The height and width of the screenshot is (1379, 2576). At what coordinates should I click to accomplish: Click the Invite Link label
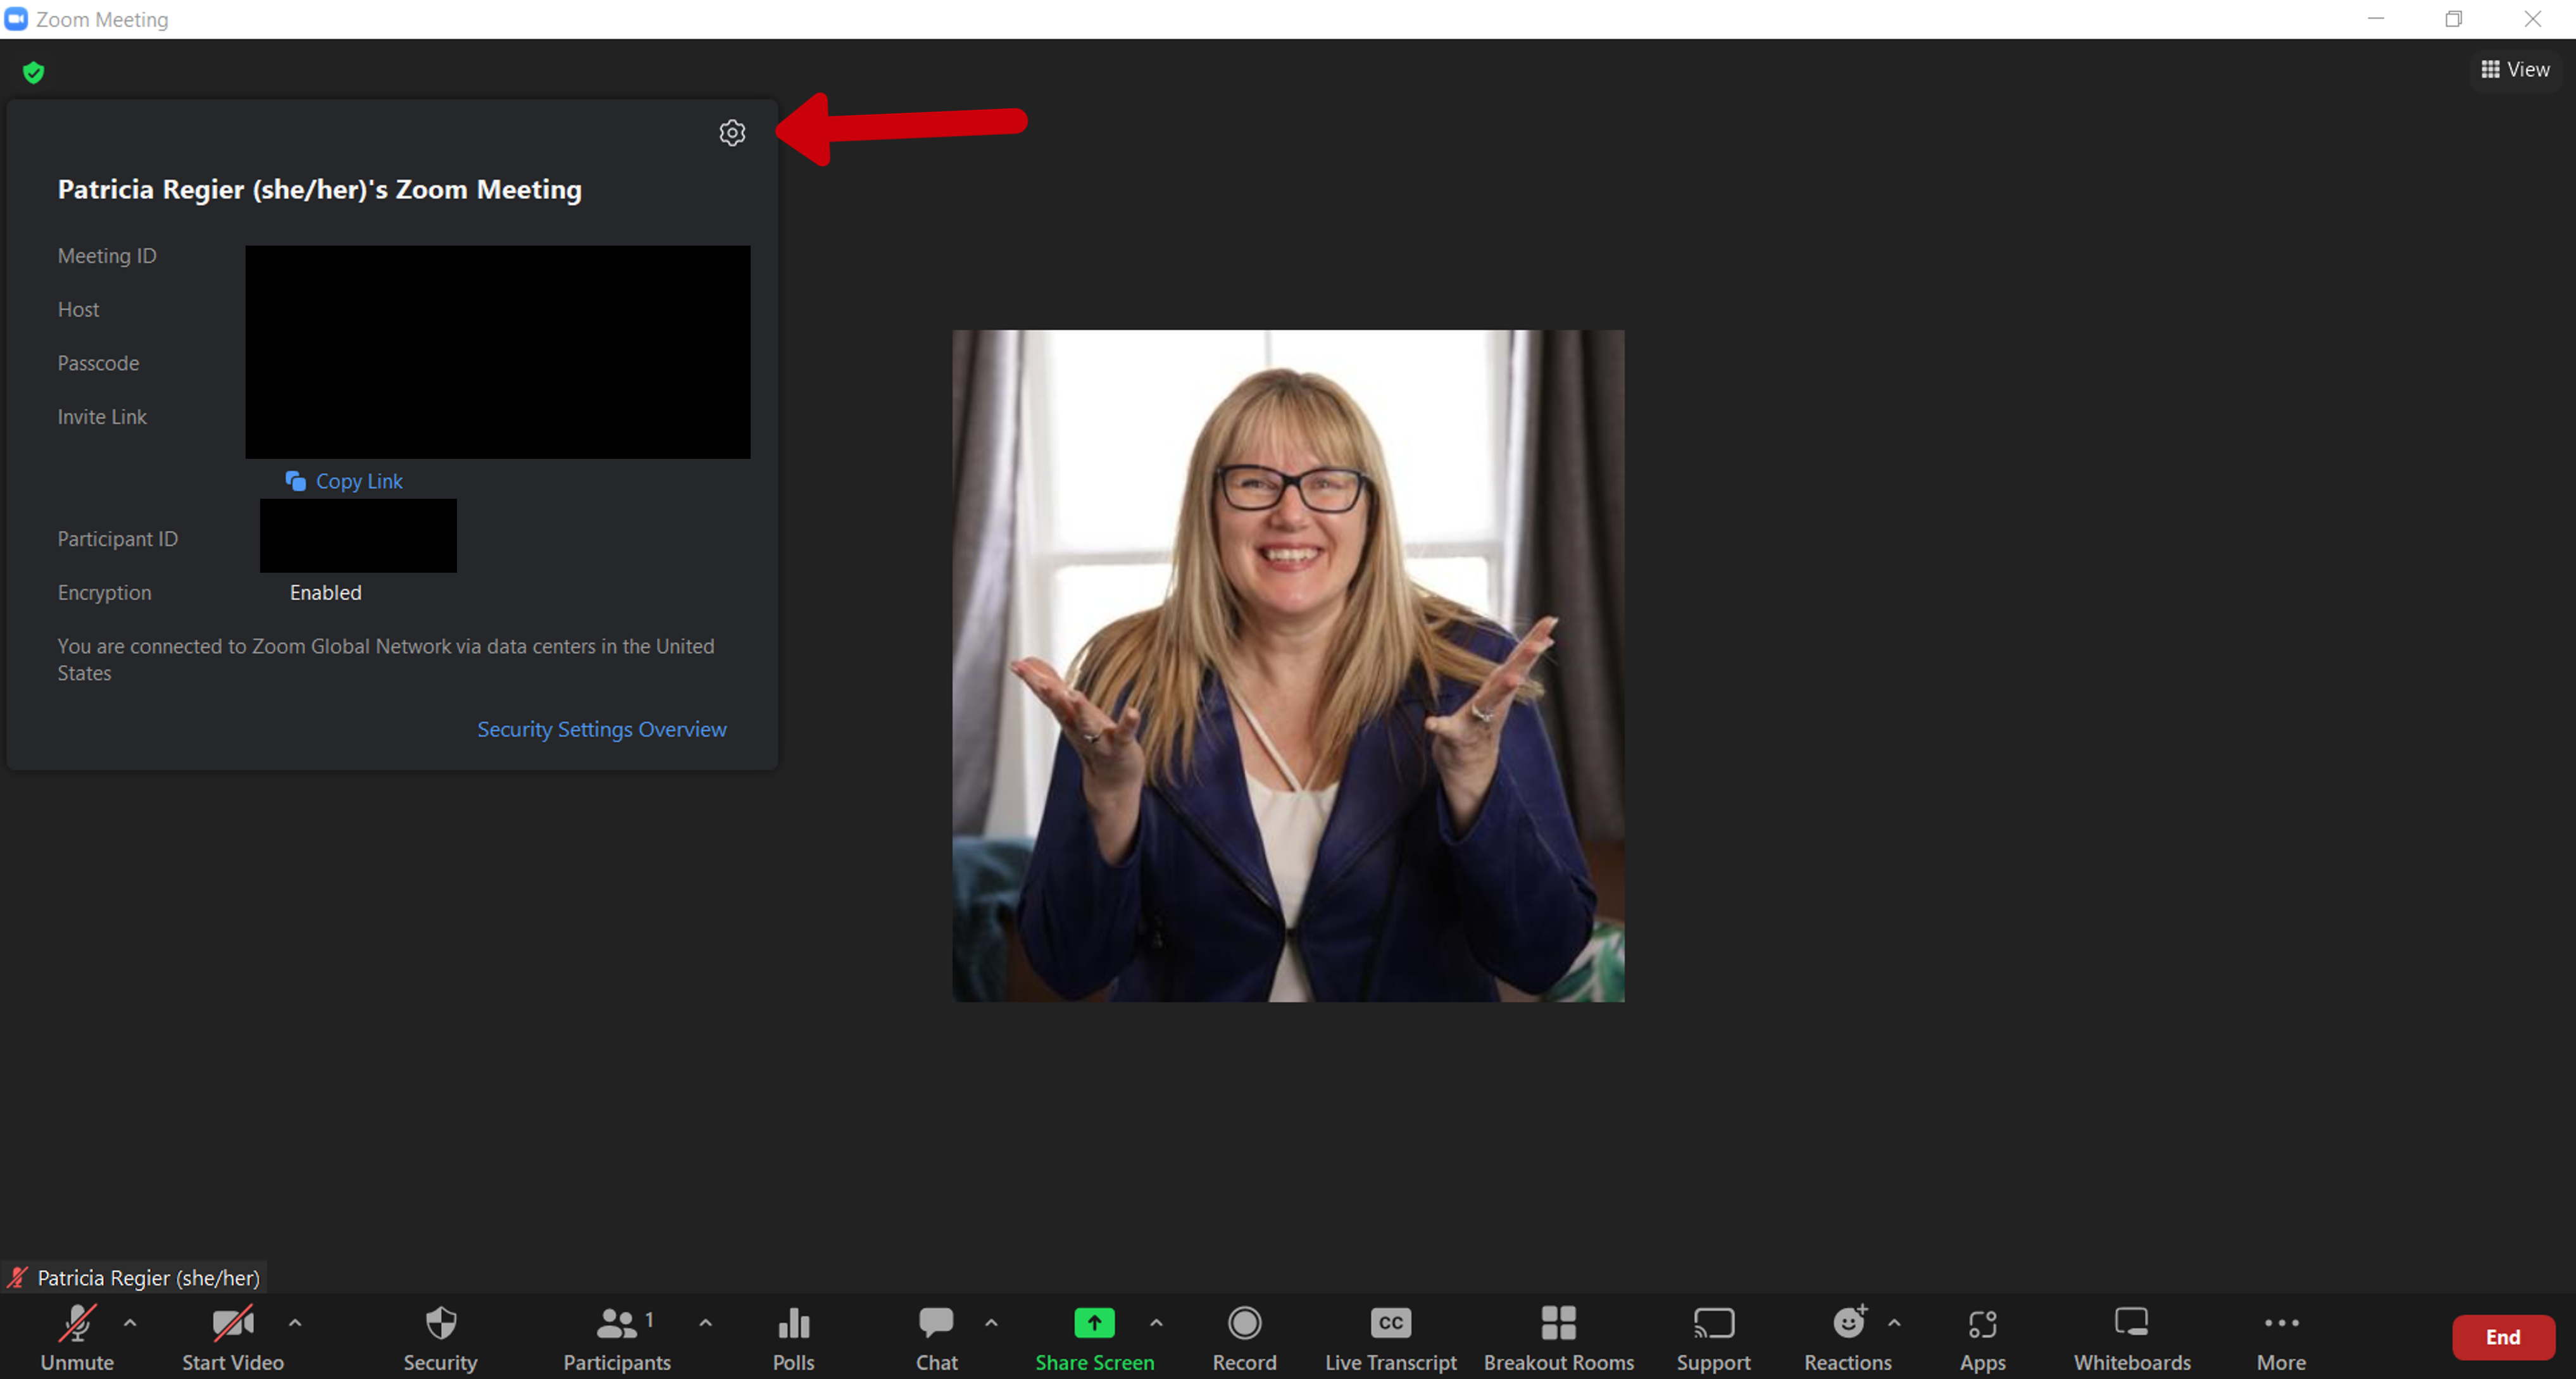coord(102,417)
